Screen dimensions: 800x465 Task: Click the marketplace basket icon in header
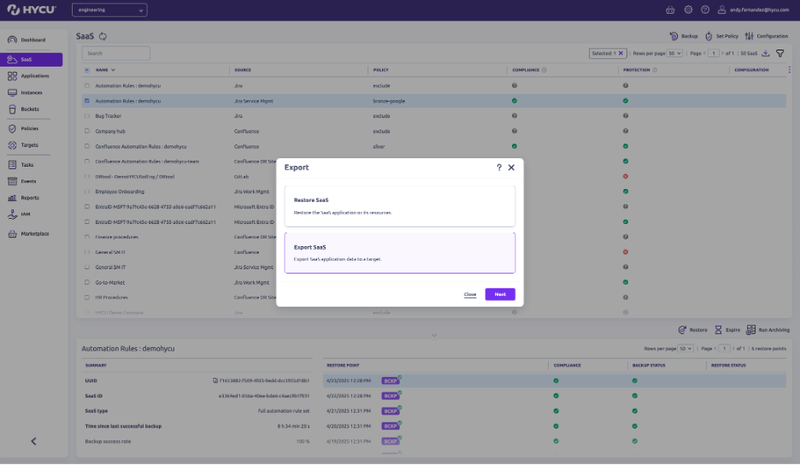pyautogui.click(x=670, y=10)
